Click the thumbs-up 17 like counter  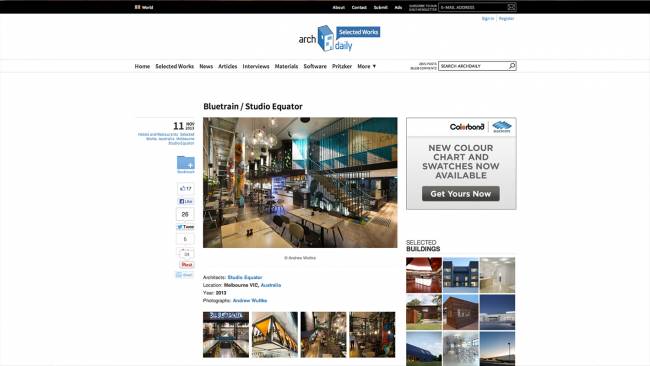coord(186,189)
